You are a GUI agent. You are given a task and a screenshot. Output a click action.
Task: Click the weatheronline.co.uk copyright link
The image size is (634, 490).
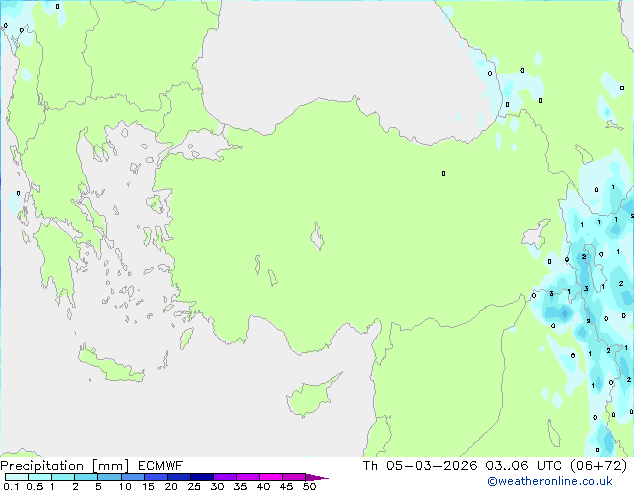[550, 481]
